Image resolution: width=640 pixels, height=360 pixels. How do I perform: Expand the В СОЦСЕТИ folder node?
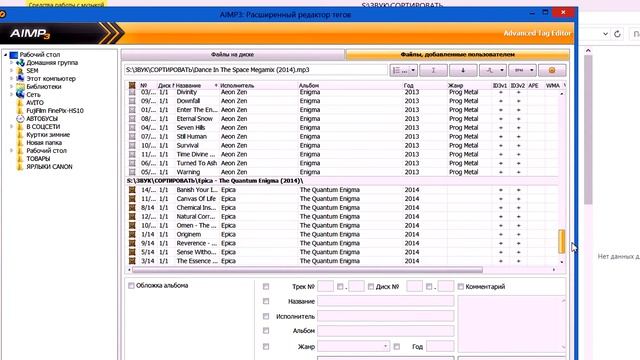(11, 127)
